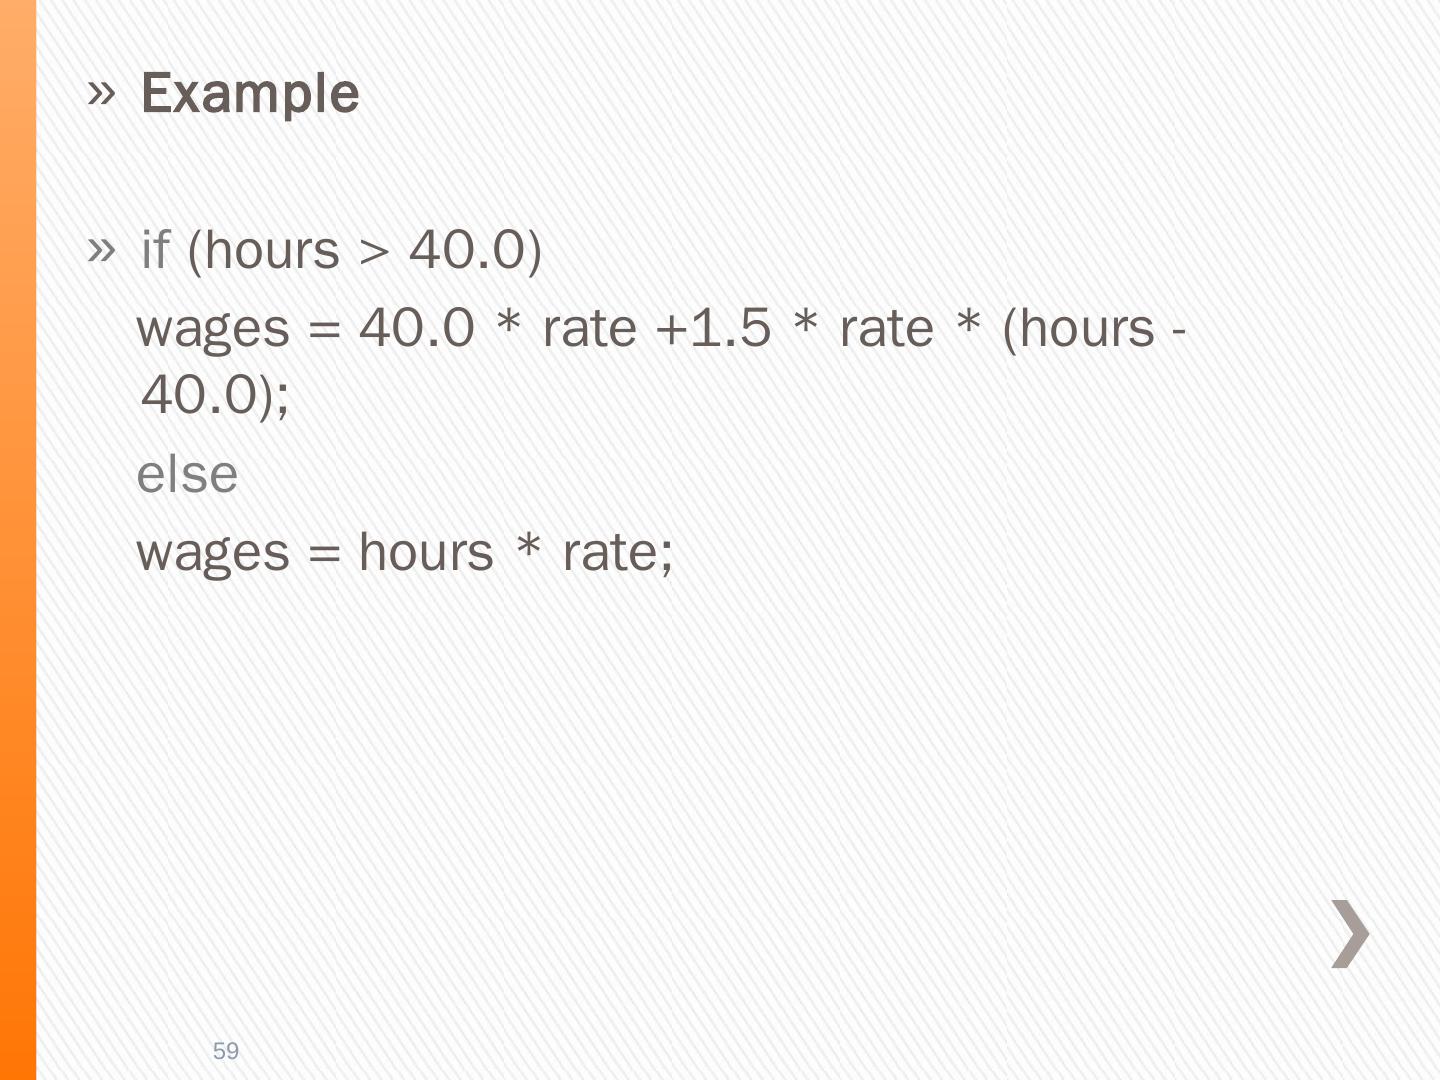The height and width of the screenshot is (1080, 1440).
Task: Click the next-slide chevron arrow
Action: pos(1350,933)
